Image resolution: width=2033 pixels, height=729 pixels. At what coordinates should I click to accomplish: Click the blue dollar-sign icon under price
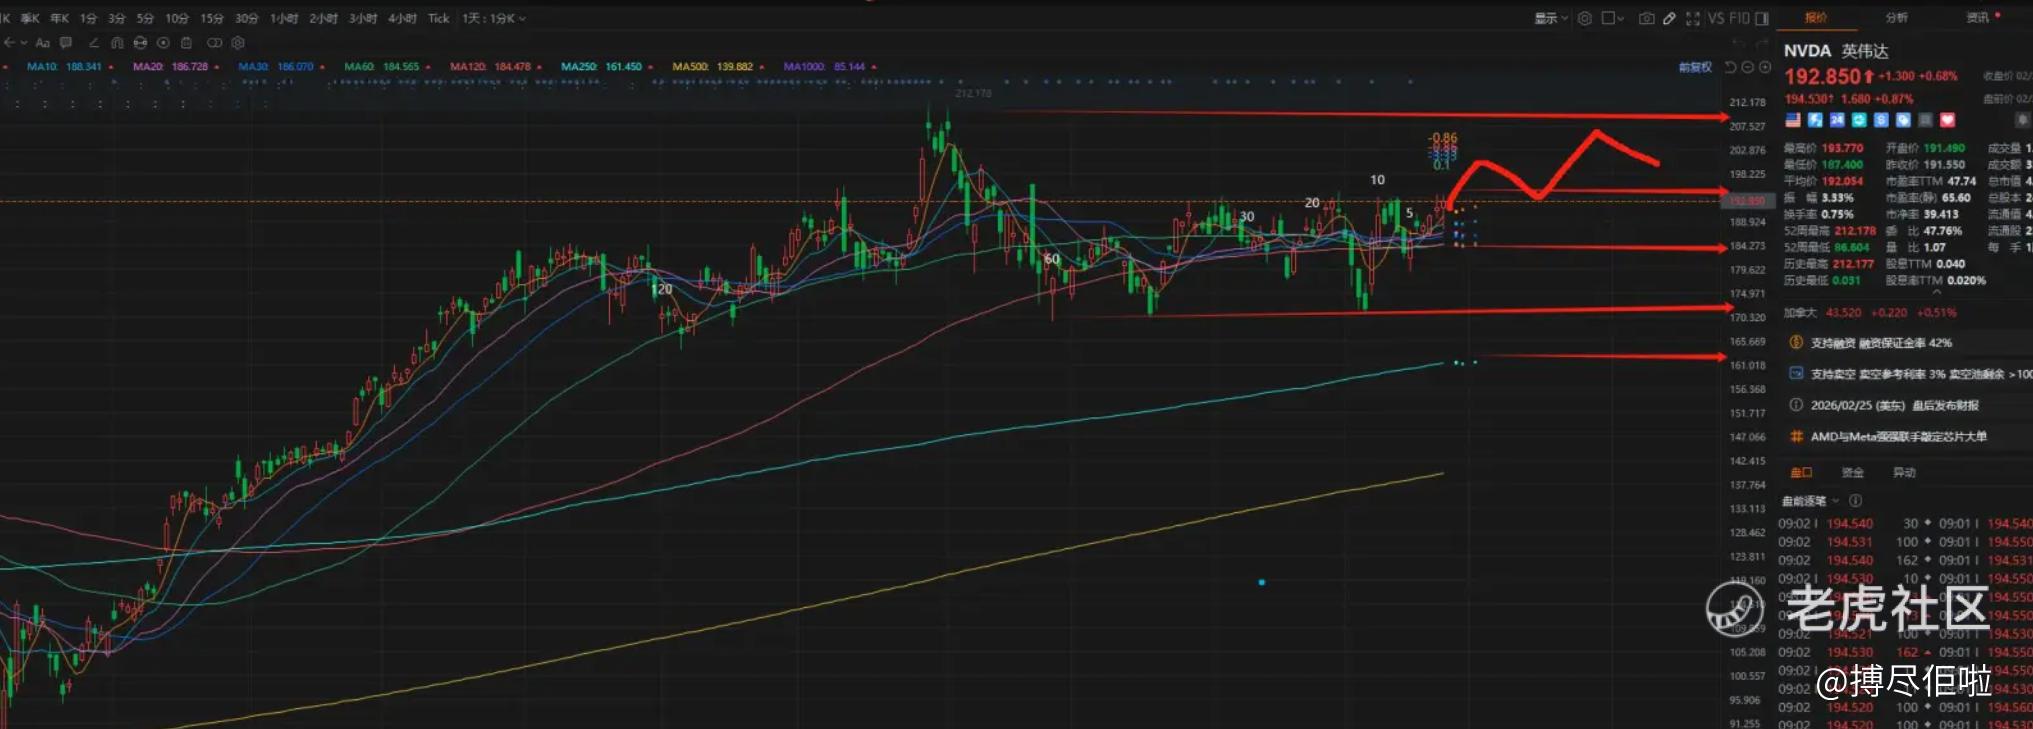pyautogui.click(x=1881, y=120)
